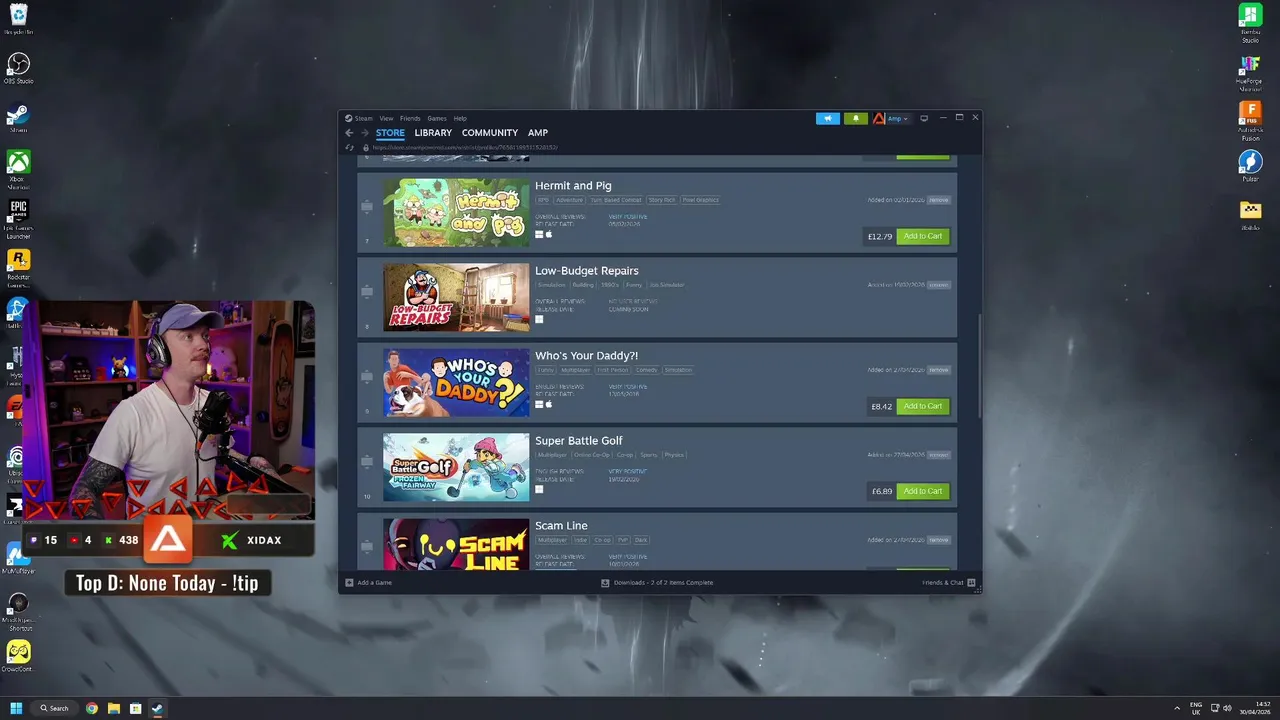
Task: Open Google Chrome from the taskbar
Action: 92,708
